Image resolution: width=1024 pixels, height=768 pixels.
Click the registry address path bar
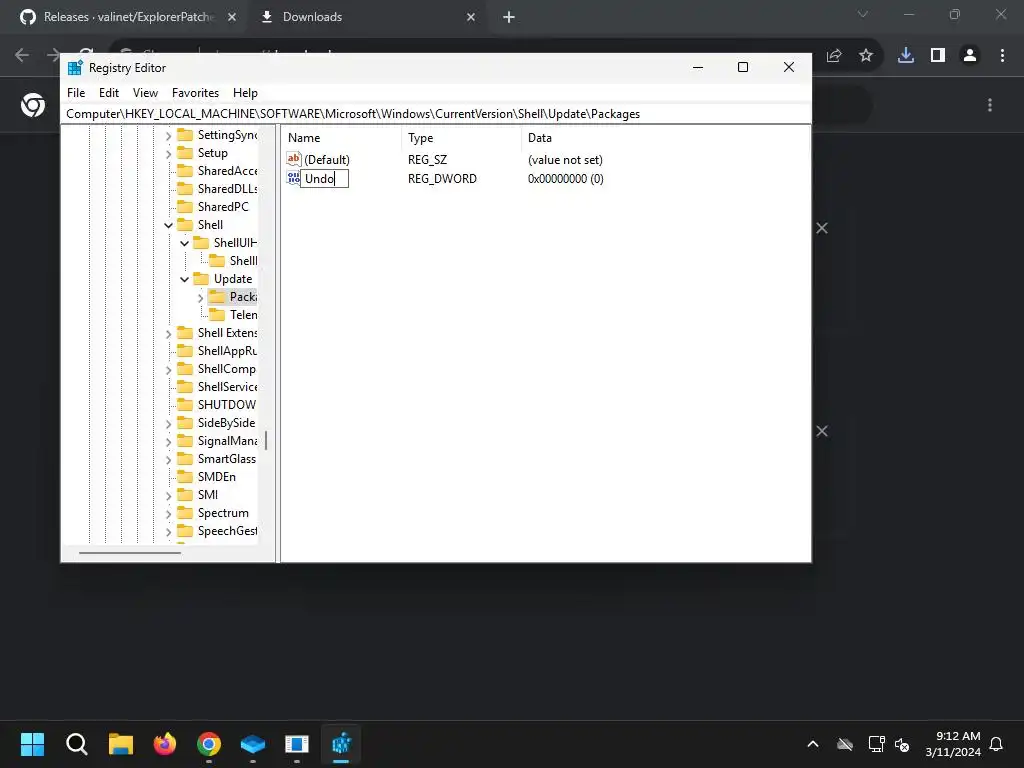[436, 114]
